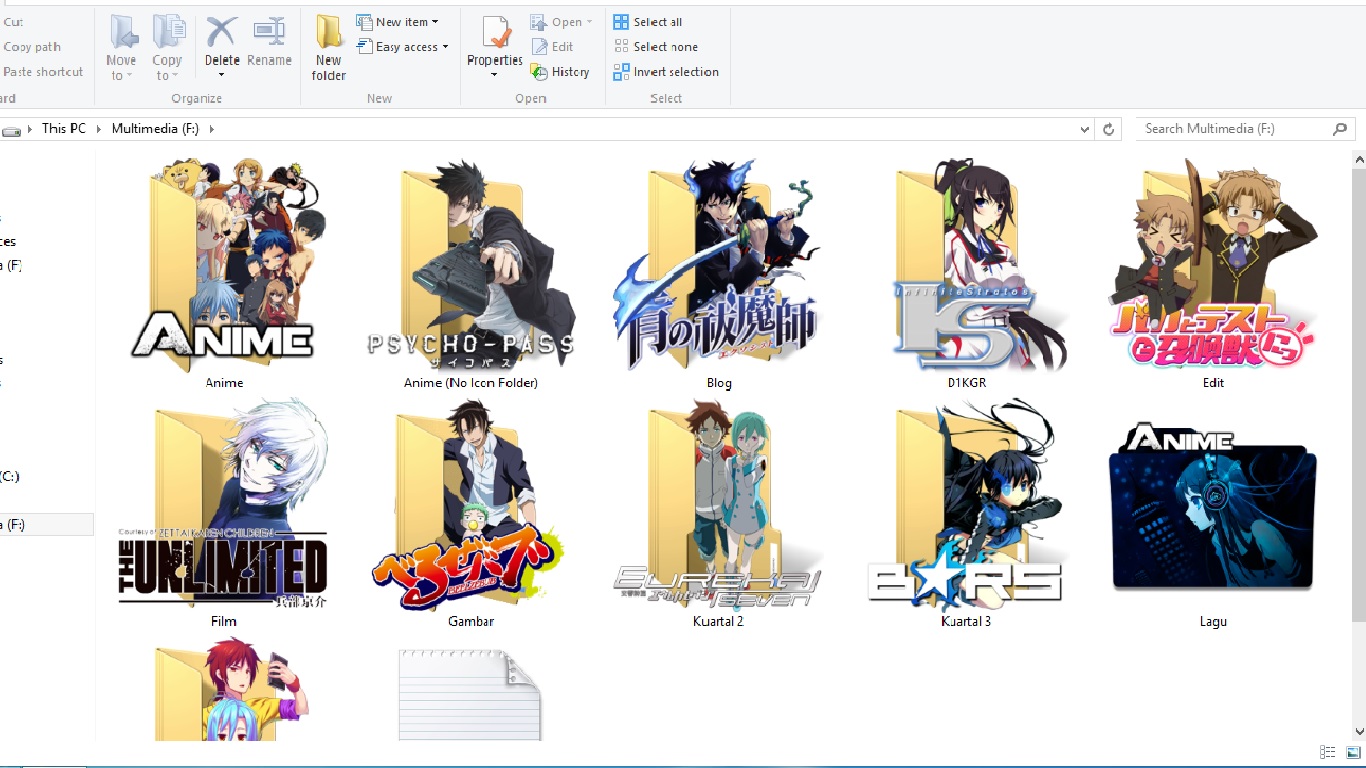Click Edit in the Open group

553,47
